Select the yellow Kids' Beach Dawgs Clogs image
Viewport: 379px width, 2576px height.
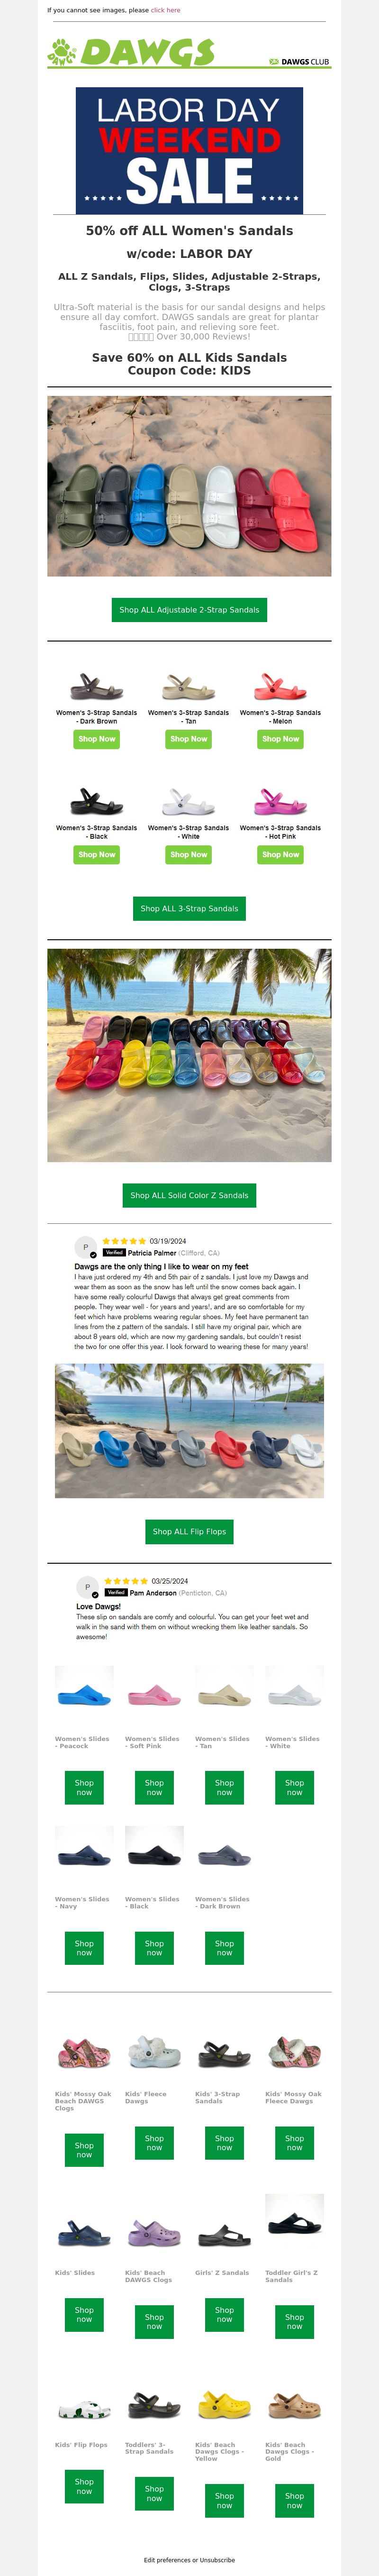[x=224, y=2404]
